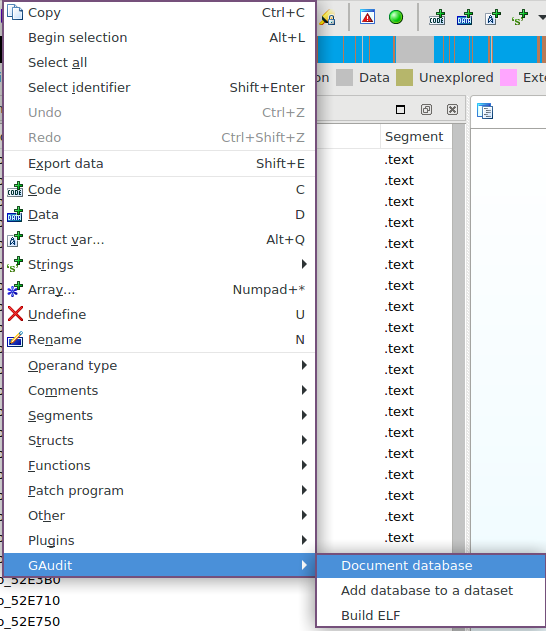The height and width of the screenshot is (631, 546).
Task: Click the red warning triangle toolbar icon
Action: click(367, 17)
